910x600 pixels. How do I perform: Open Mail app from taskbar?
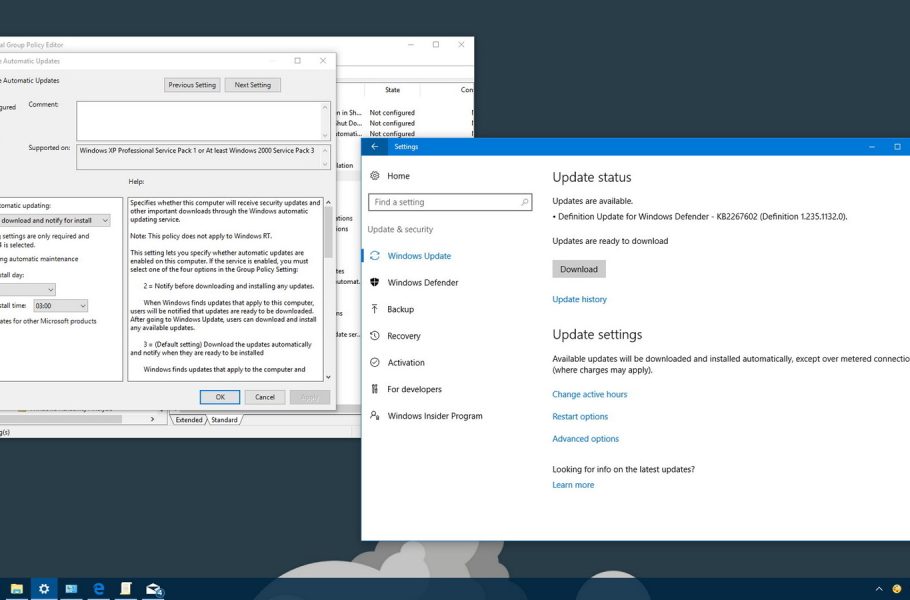154,590
